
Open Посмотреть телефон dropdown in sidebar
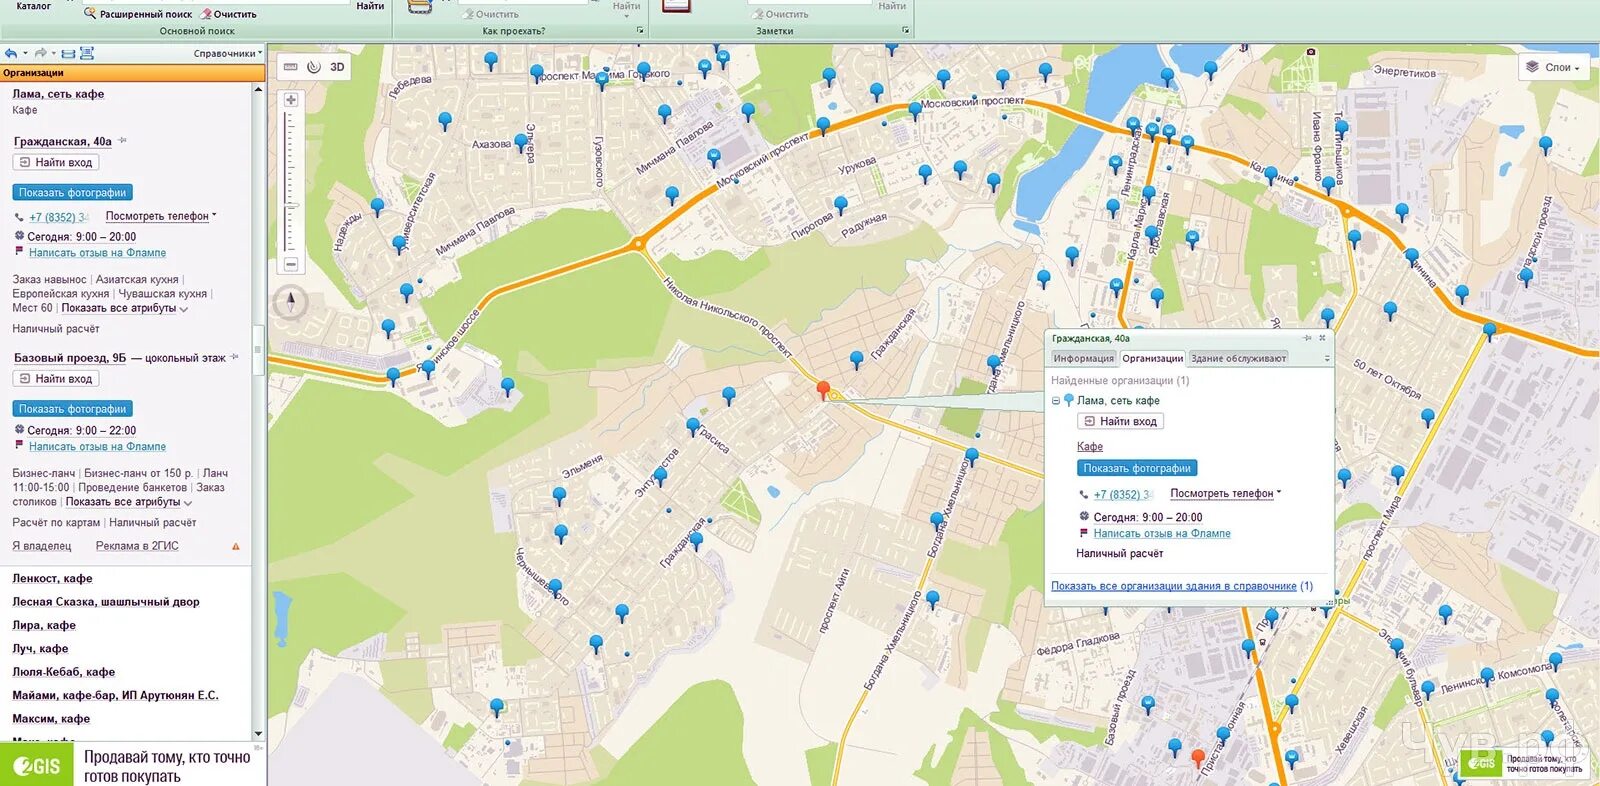point(161,216)
